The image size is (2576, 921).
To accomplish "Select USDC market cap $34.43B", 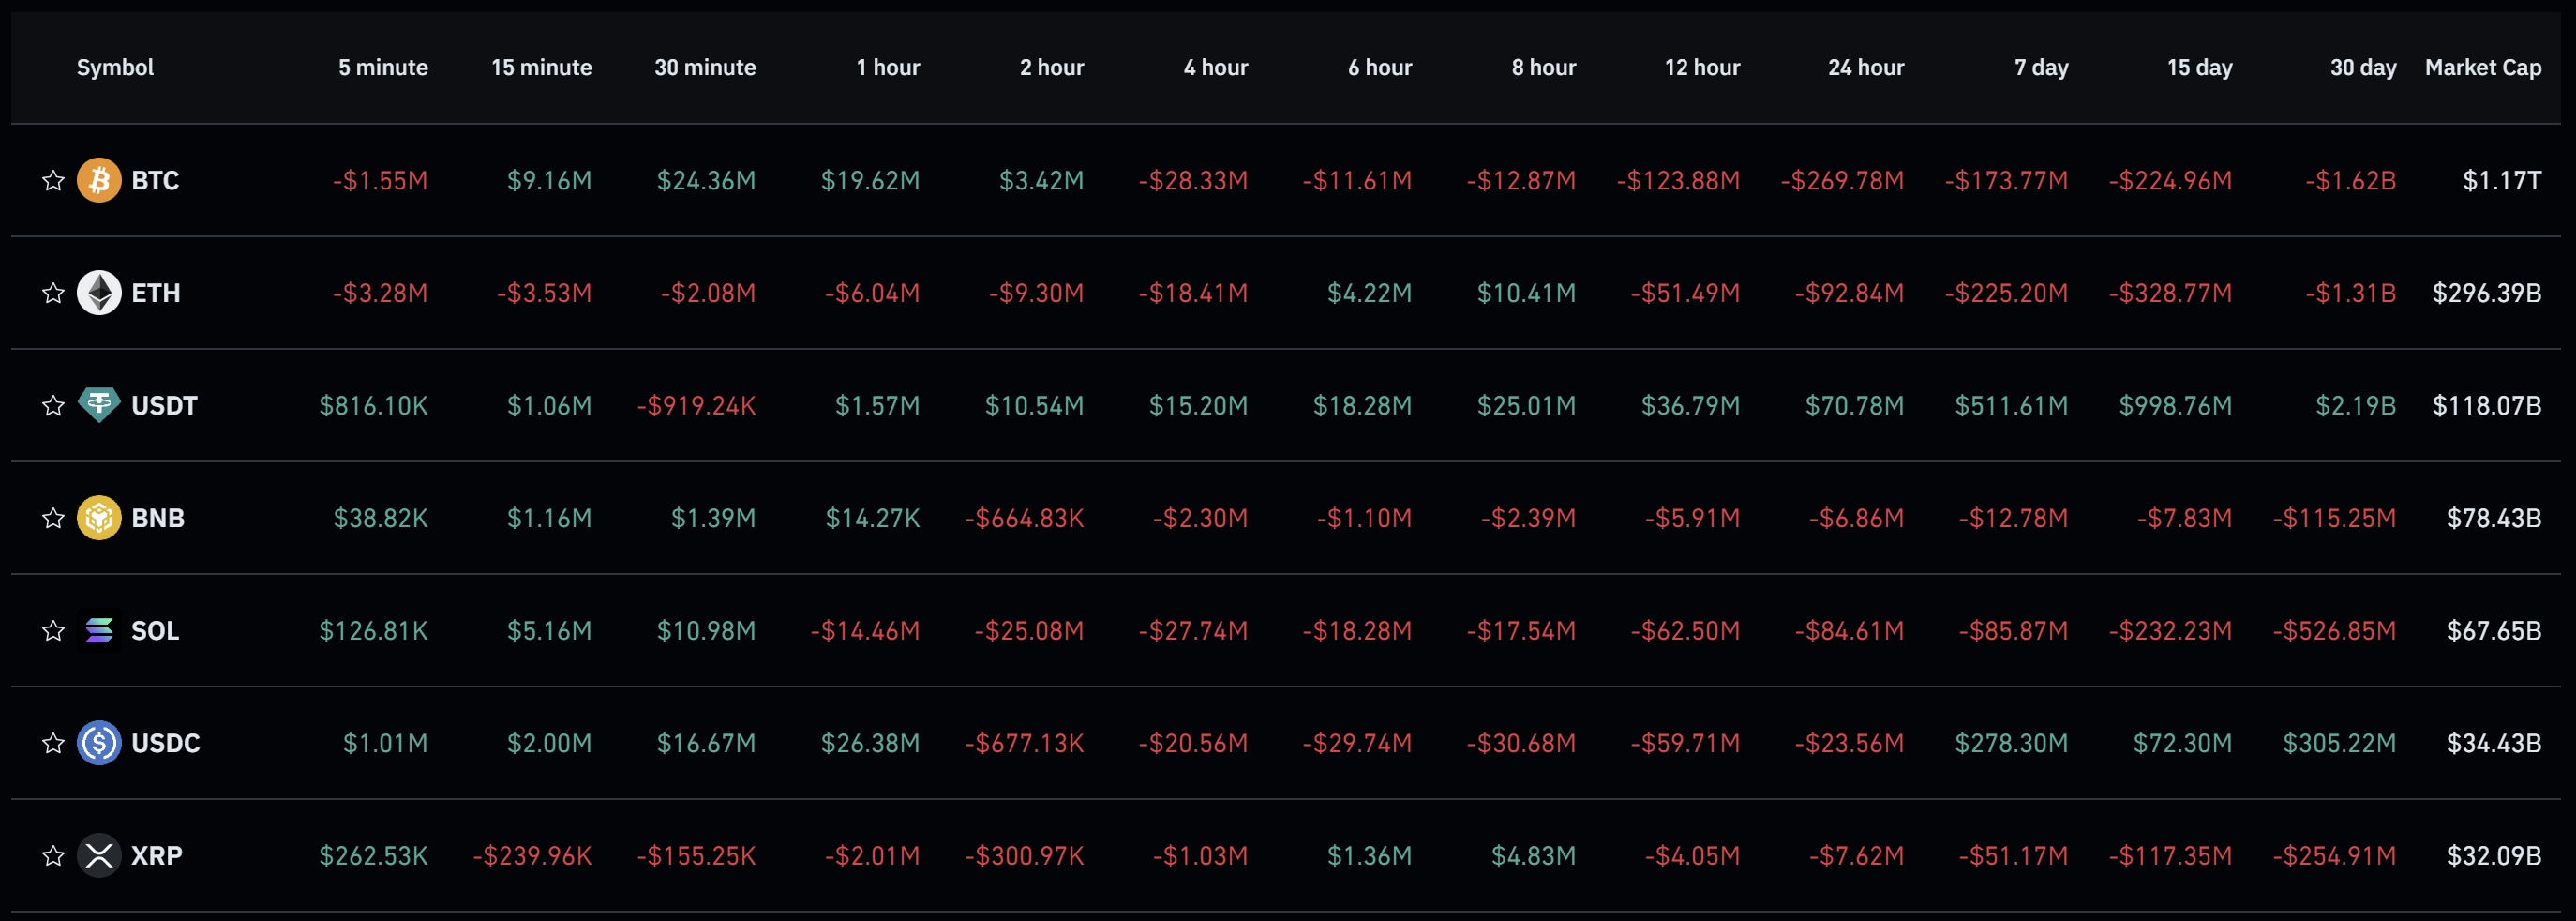I will pyautogui.click(x=2493, y=743).
